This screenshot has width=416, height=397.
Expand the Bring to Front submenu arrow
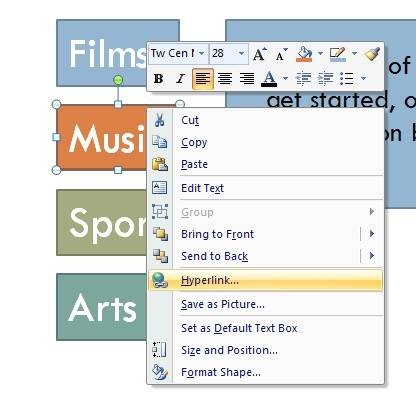coord(372,234)
